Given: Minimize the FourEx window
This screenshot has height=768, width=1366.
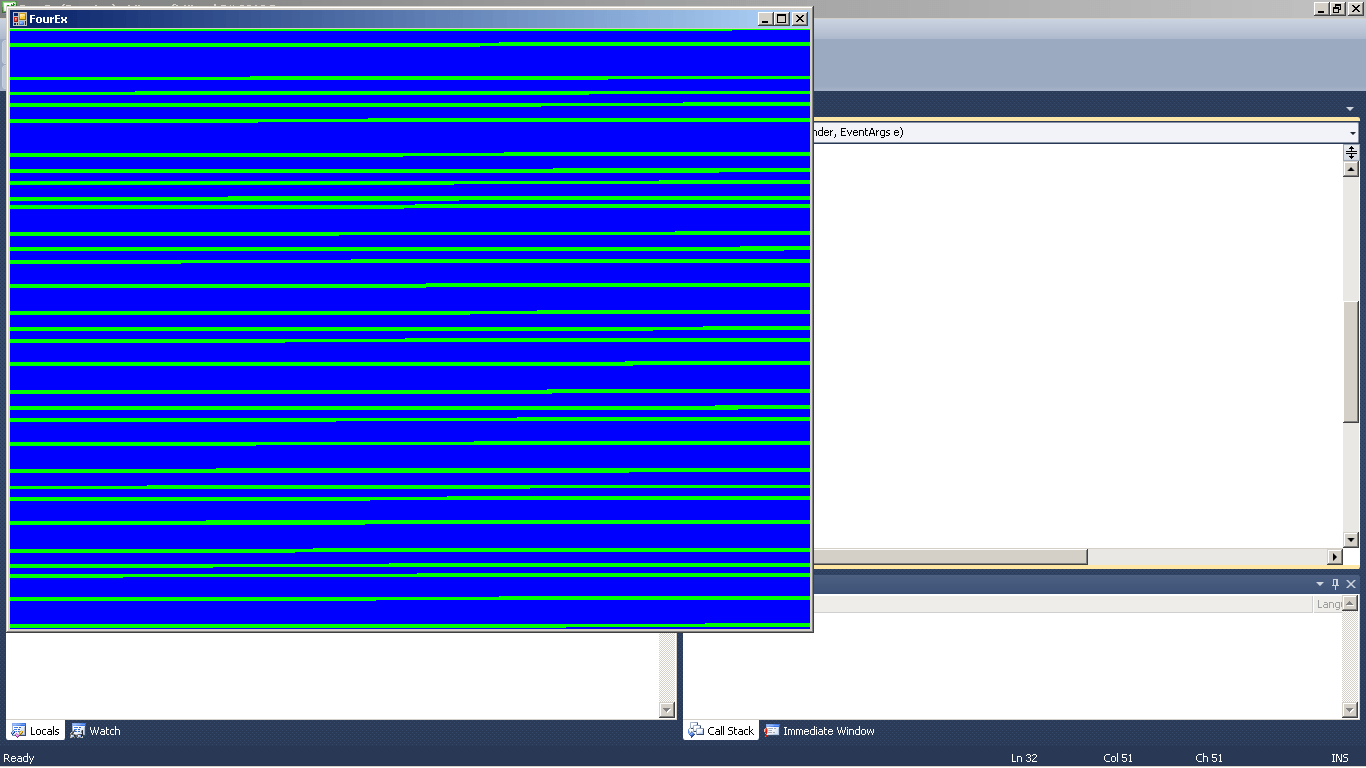Looking at the screenshot, I should click(x=766, y=19).
